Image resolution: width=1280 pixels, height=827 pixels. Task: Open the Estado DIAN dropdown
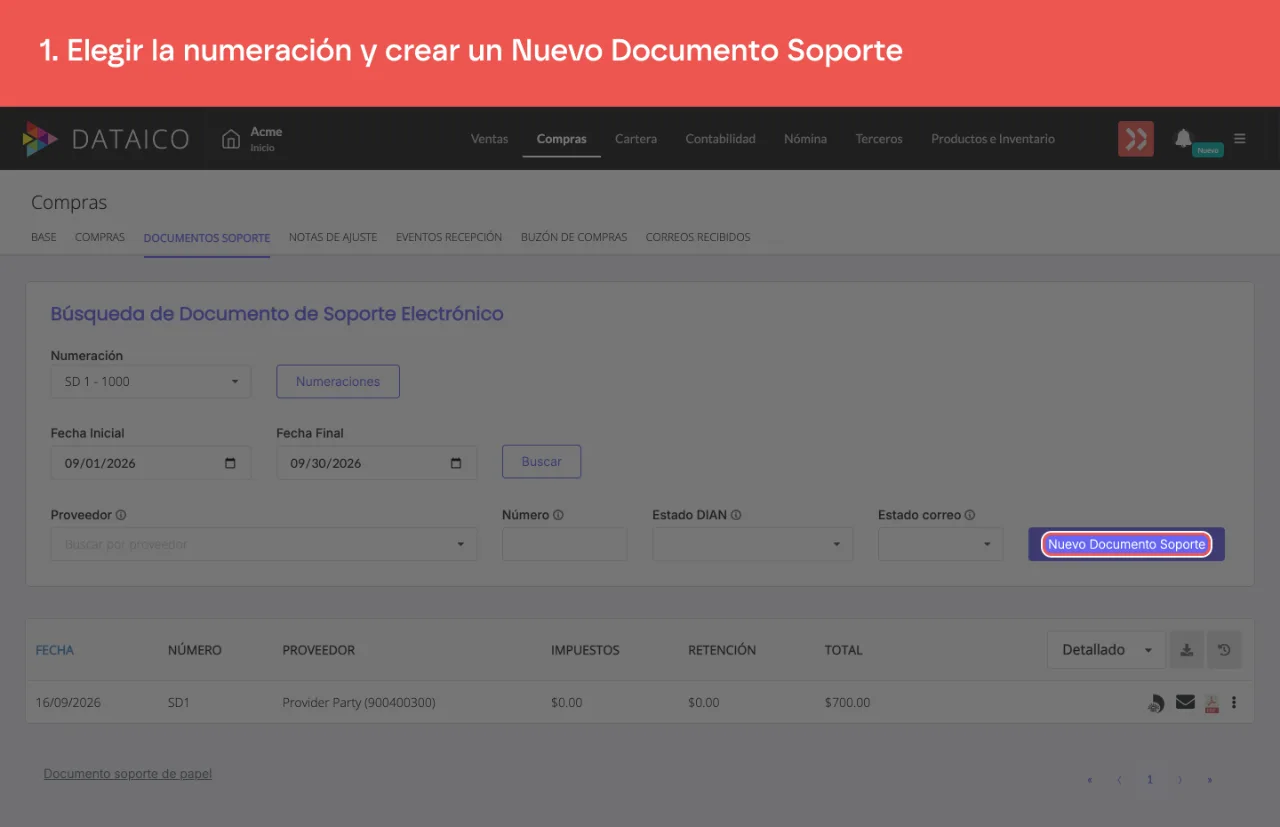(753, 544)
